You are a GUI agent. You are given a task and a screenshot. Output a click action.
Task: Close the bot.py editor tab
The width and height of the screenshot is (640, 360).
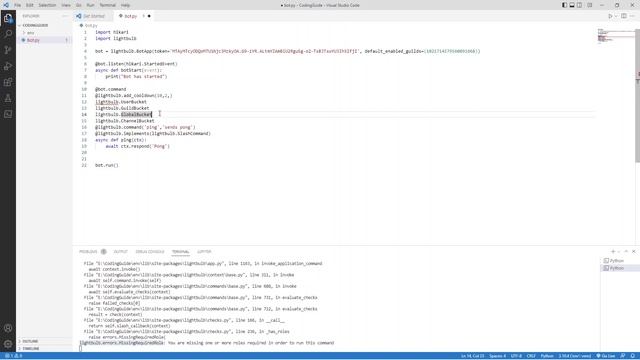coord(149,16)
